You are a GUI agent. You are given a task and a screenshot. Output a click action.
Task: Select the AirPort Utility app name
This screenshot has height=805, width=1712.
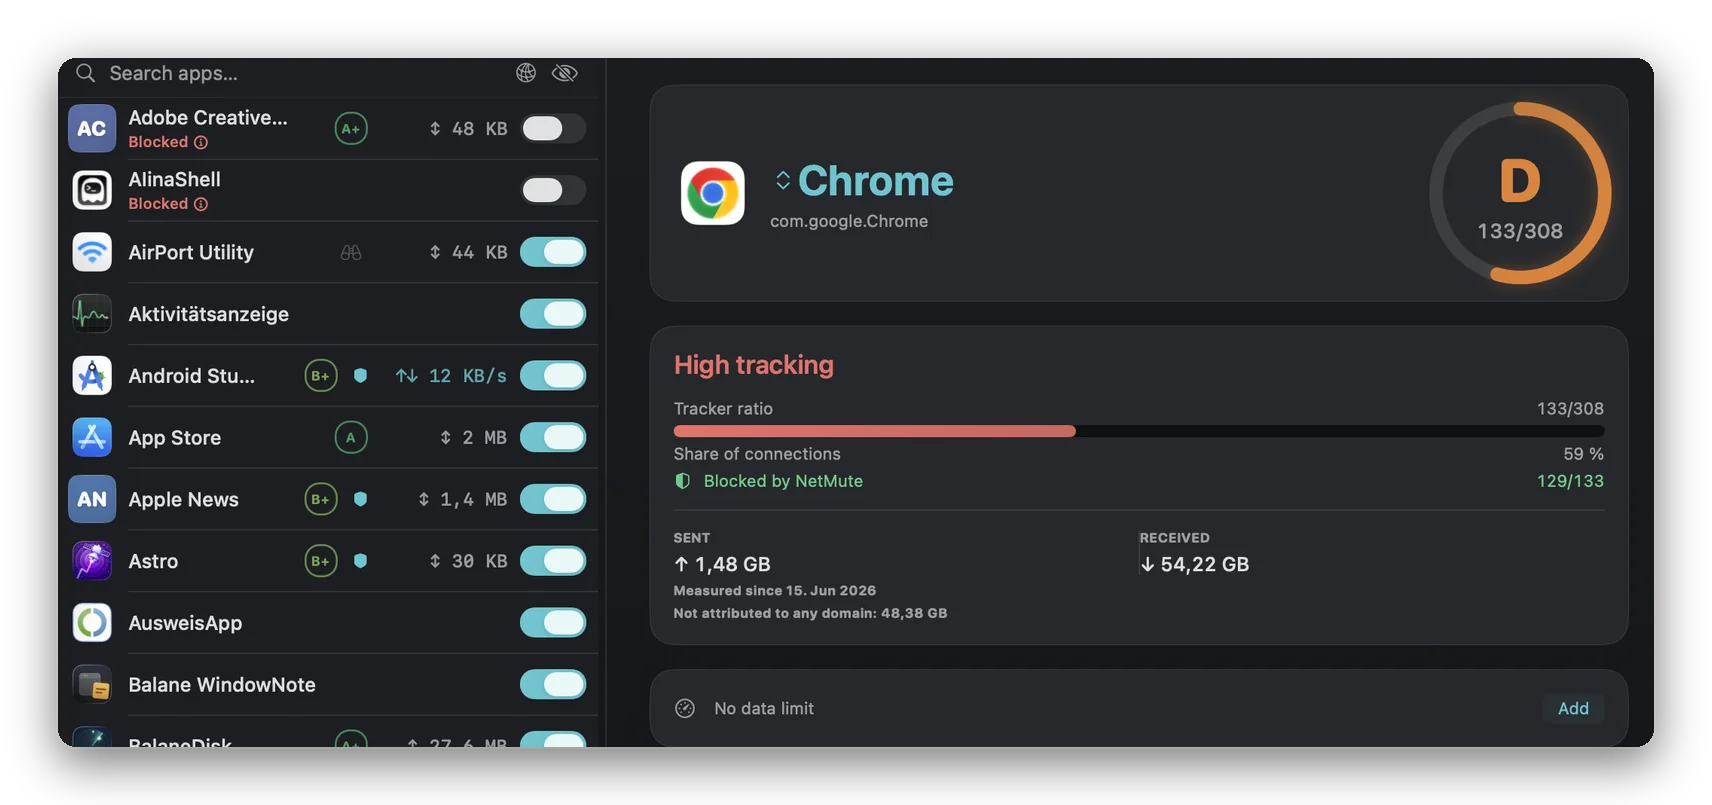tap(191, 252)
